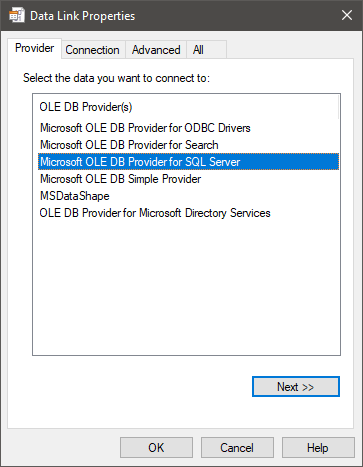Click the OLE DB Provider(s) list header
Viewport: 363px width, 467px height.
coord(186,107)
